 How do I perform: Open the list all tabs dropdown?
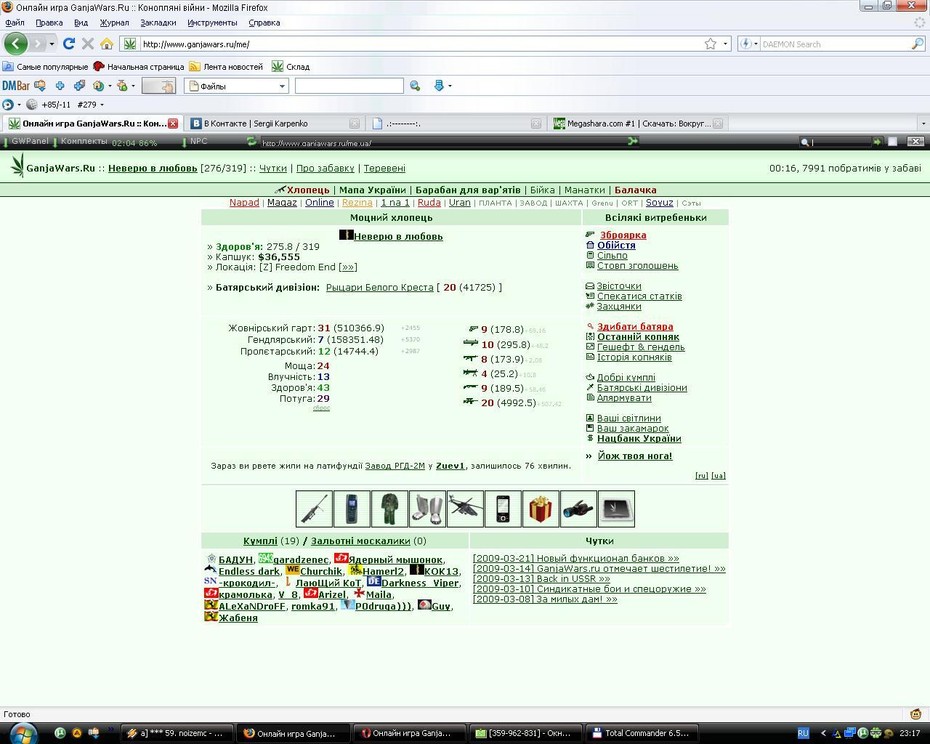923,123
